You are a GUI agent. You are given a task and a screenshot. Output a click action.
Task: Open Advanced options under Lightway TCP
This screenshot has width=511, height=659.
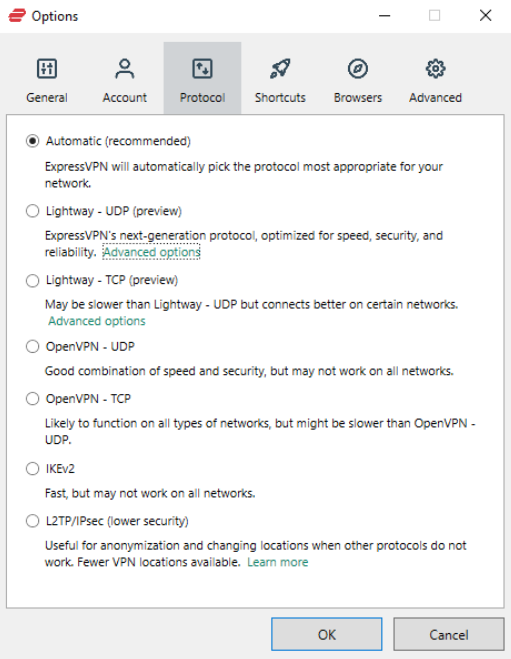click(97, 321)
